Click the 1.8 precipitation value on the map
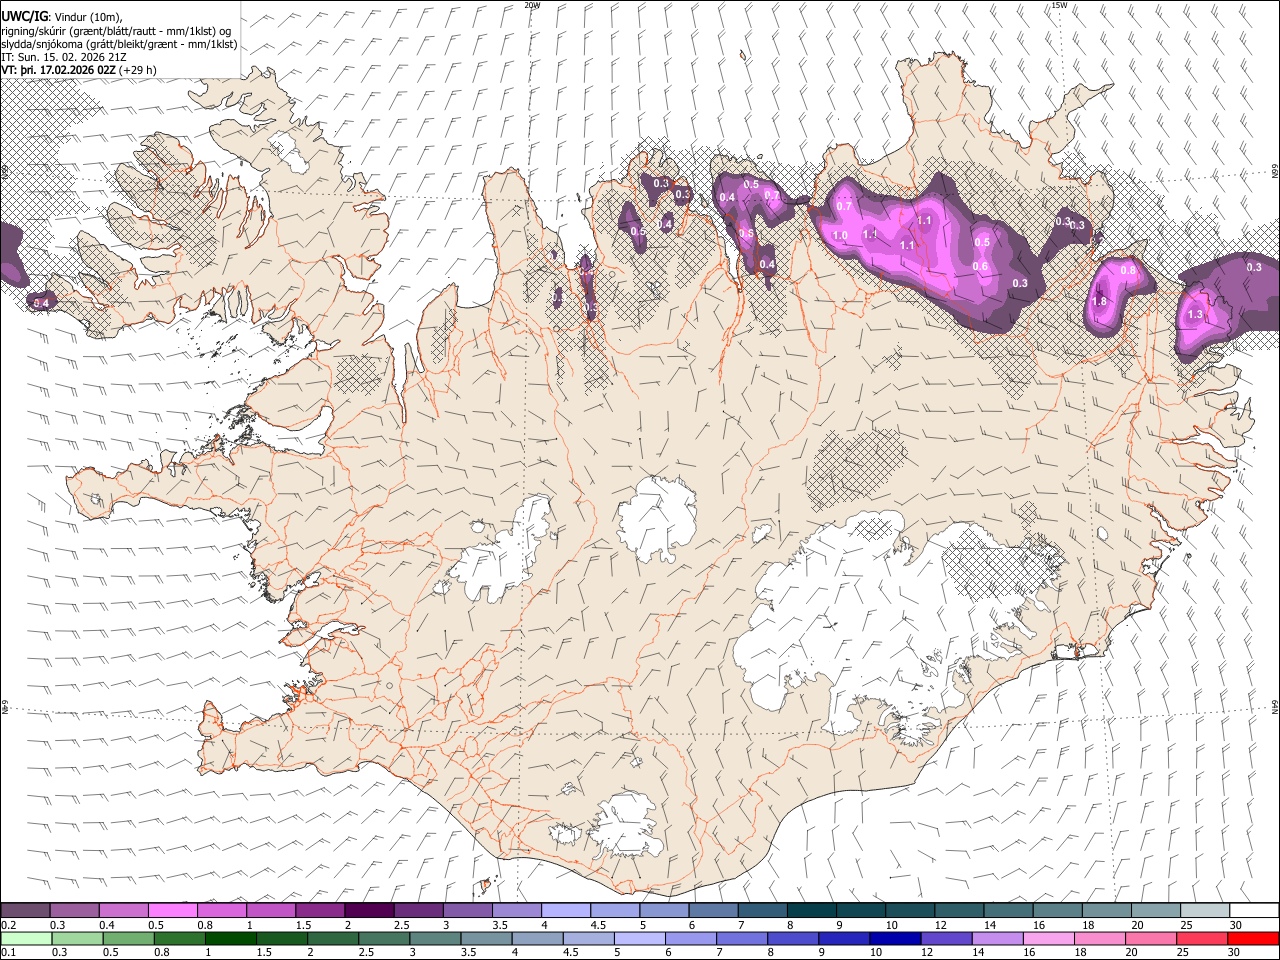The image size is (1280, 960). click(1099, 302)
